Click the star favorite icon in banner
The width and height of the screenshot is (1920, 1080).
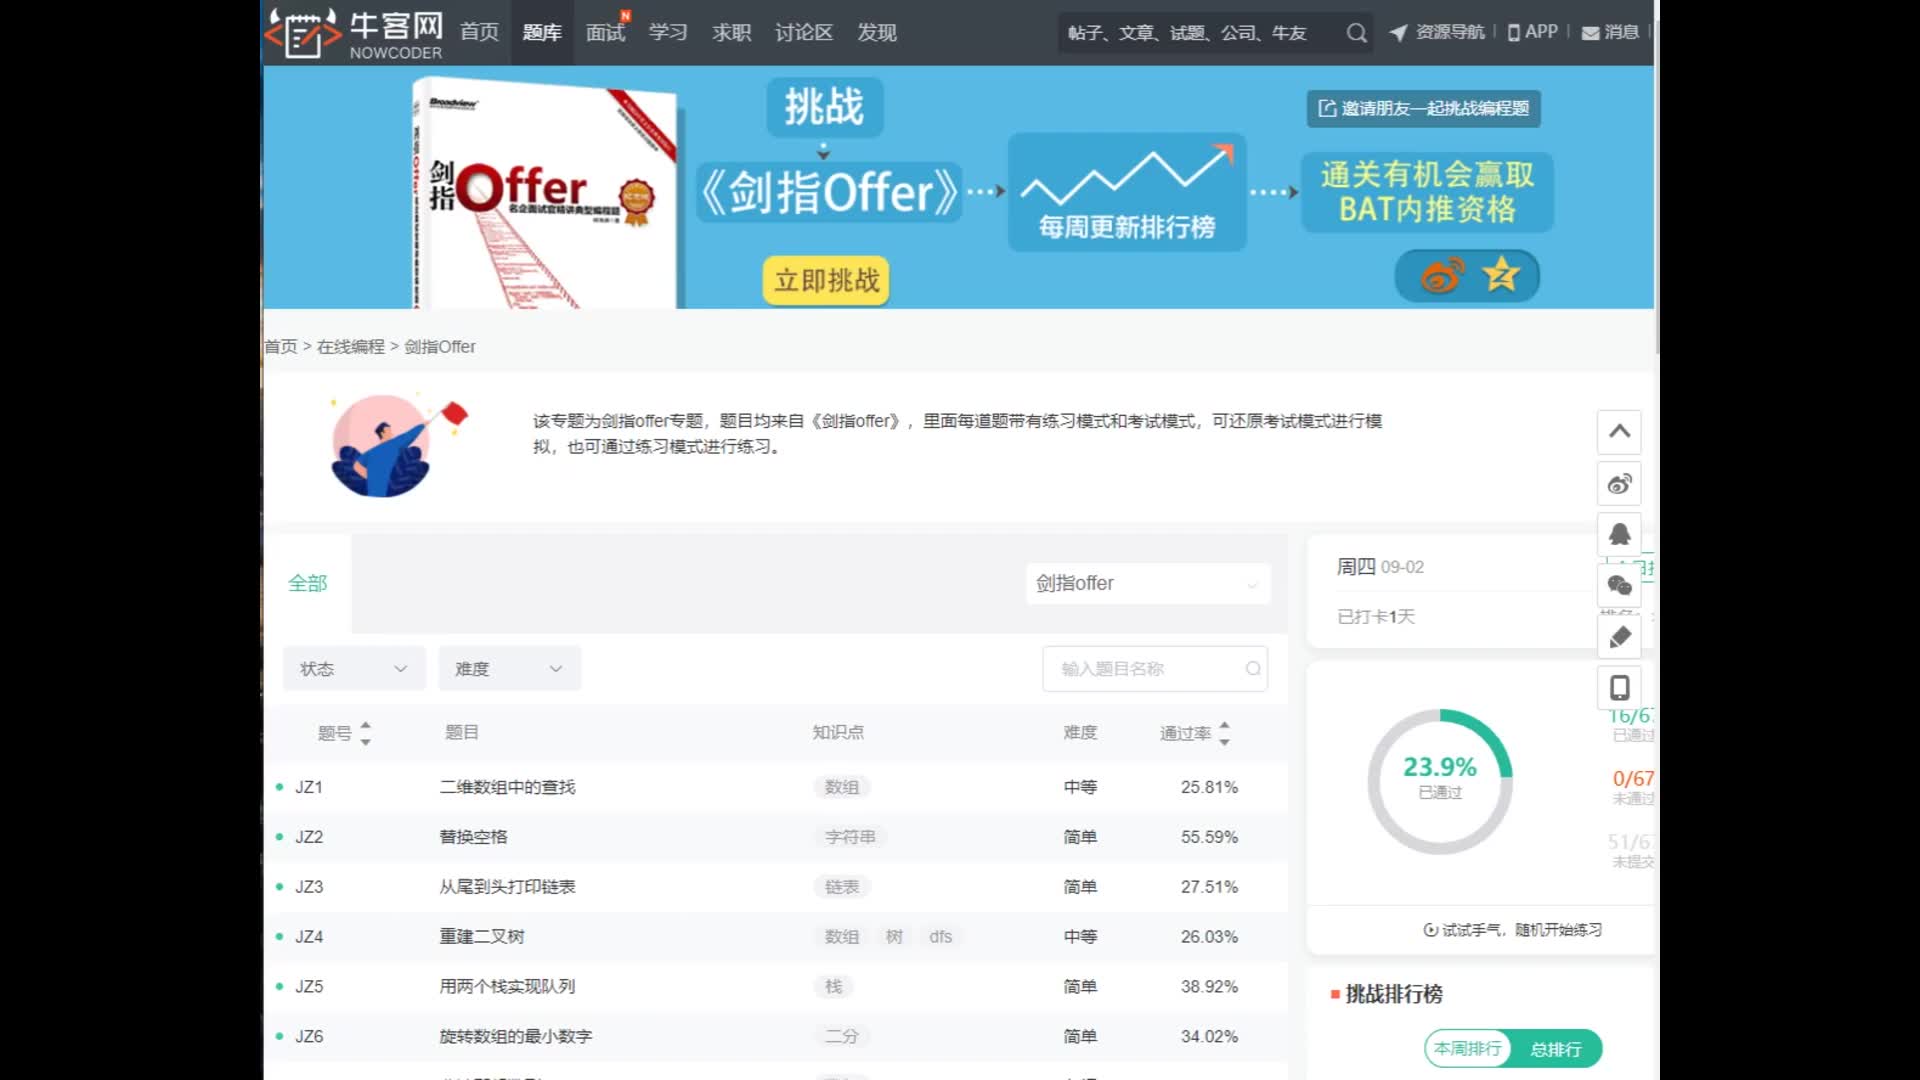1501,274
